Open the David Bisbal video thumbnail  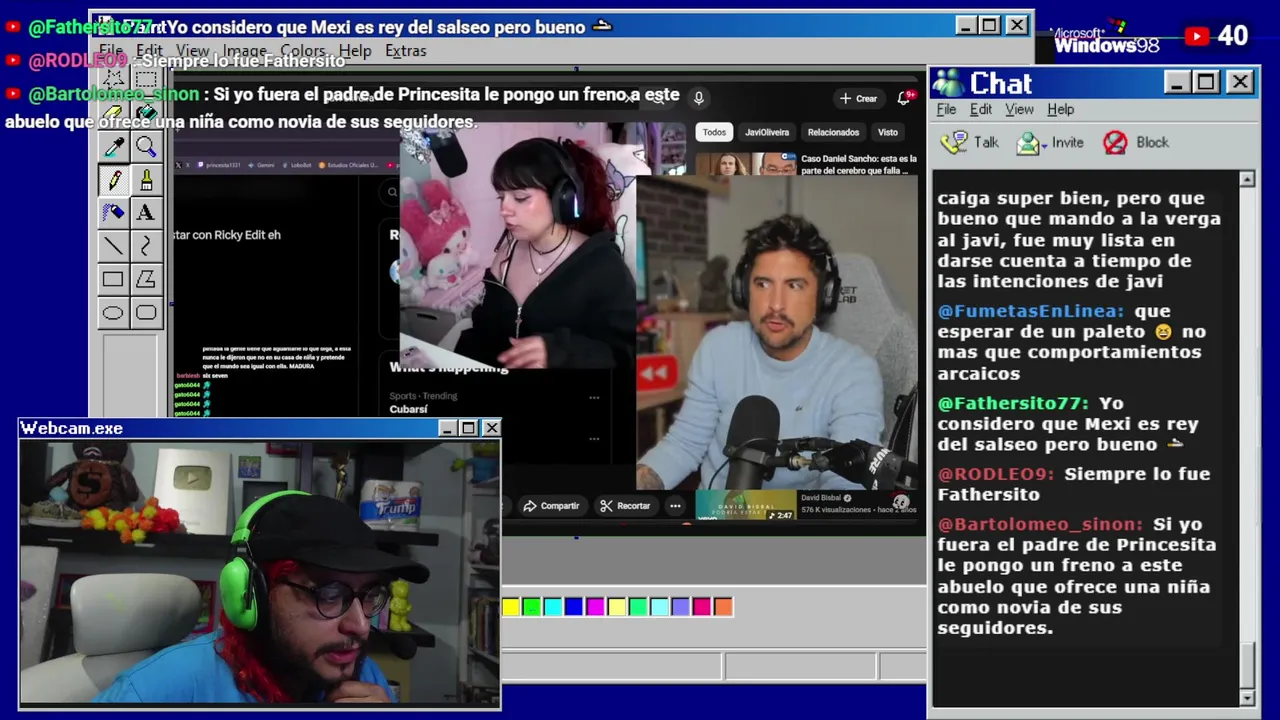(746, 506)
